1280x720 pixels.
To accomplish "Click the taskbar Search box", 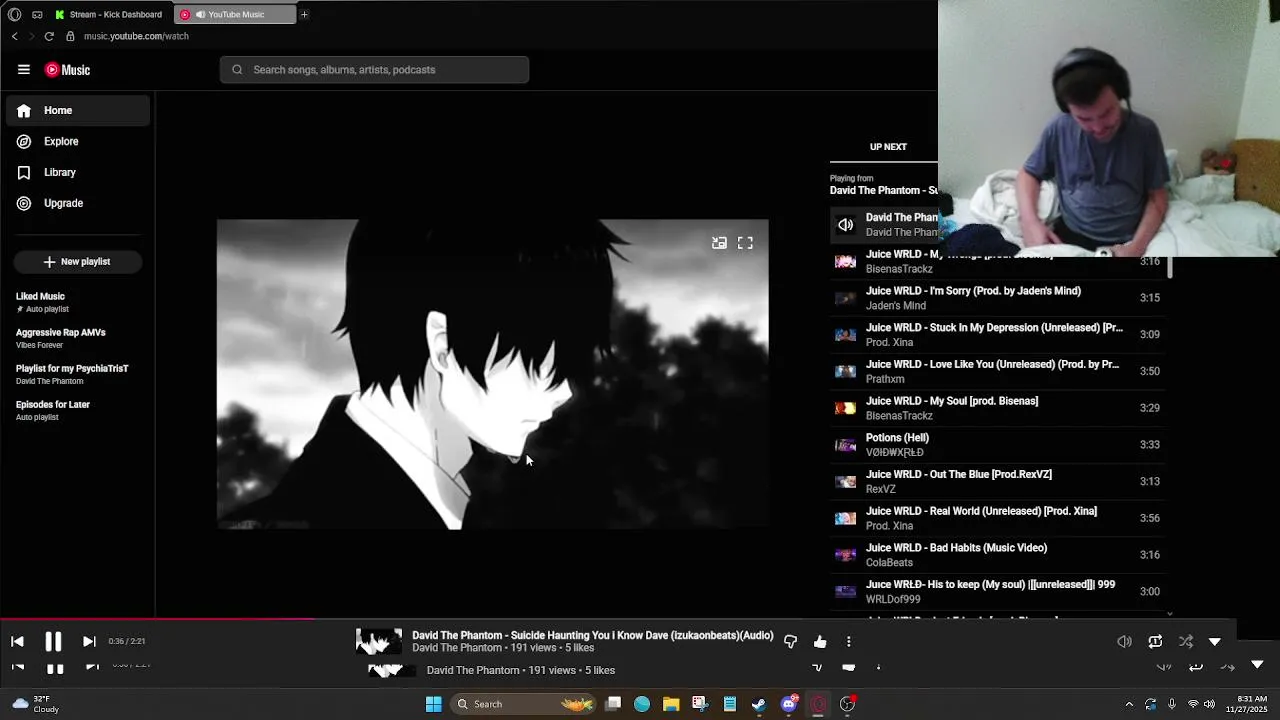I will point(524,704).
